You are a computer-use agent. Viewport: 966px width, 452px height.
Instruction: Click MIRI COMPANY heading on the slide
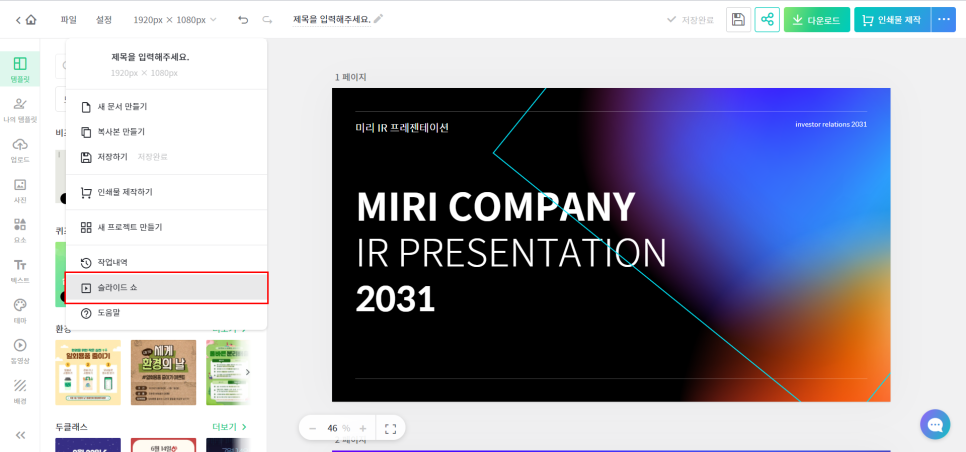pyautogui.click(x=496, y=207)
